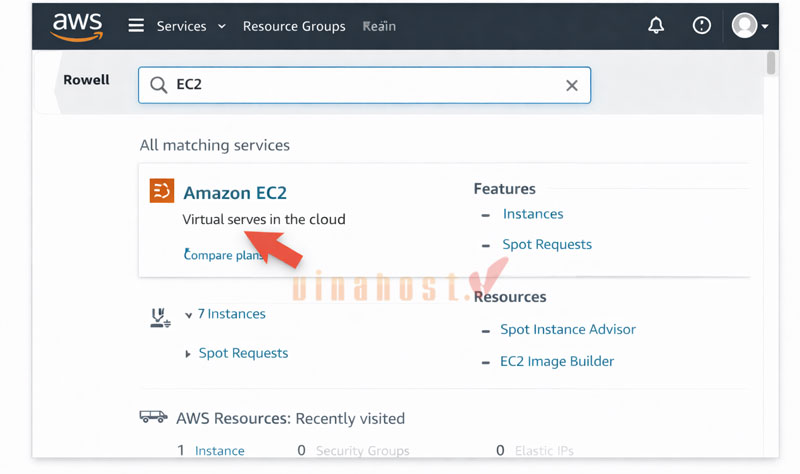Click the AWS logo

77,26
